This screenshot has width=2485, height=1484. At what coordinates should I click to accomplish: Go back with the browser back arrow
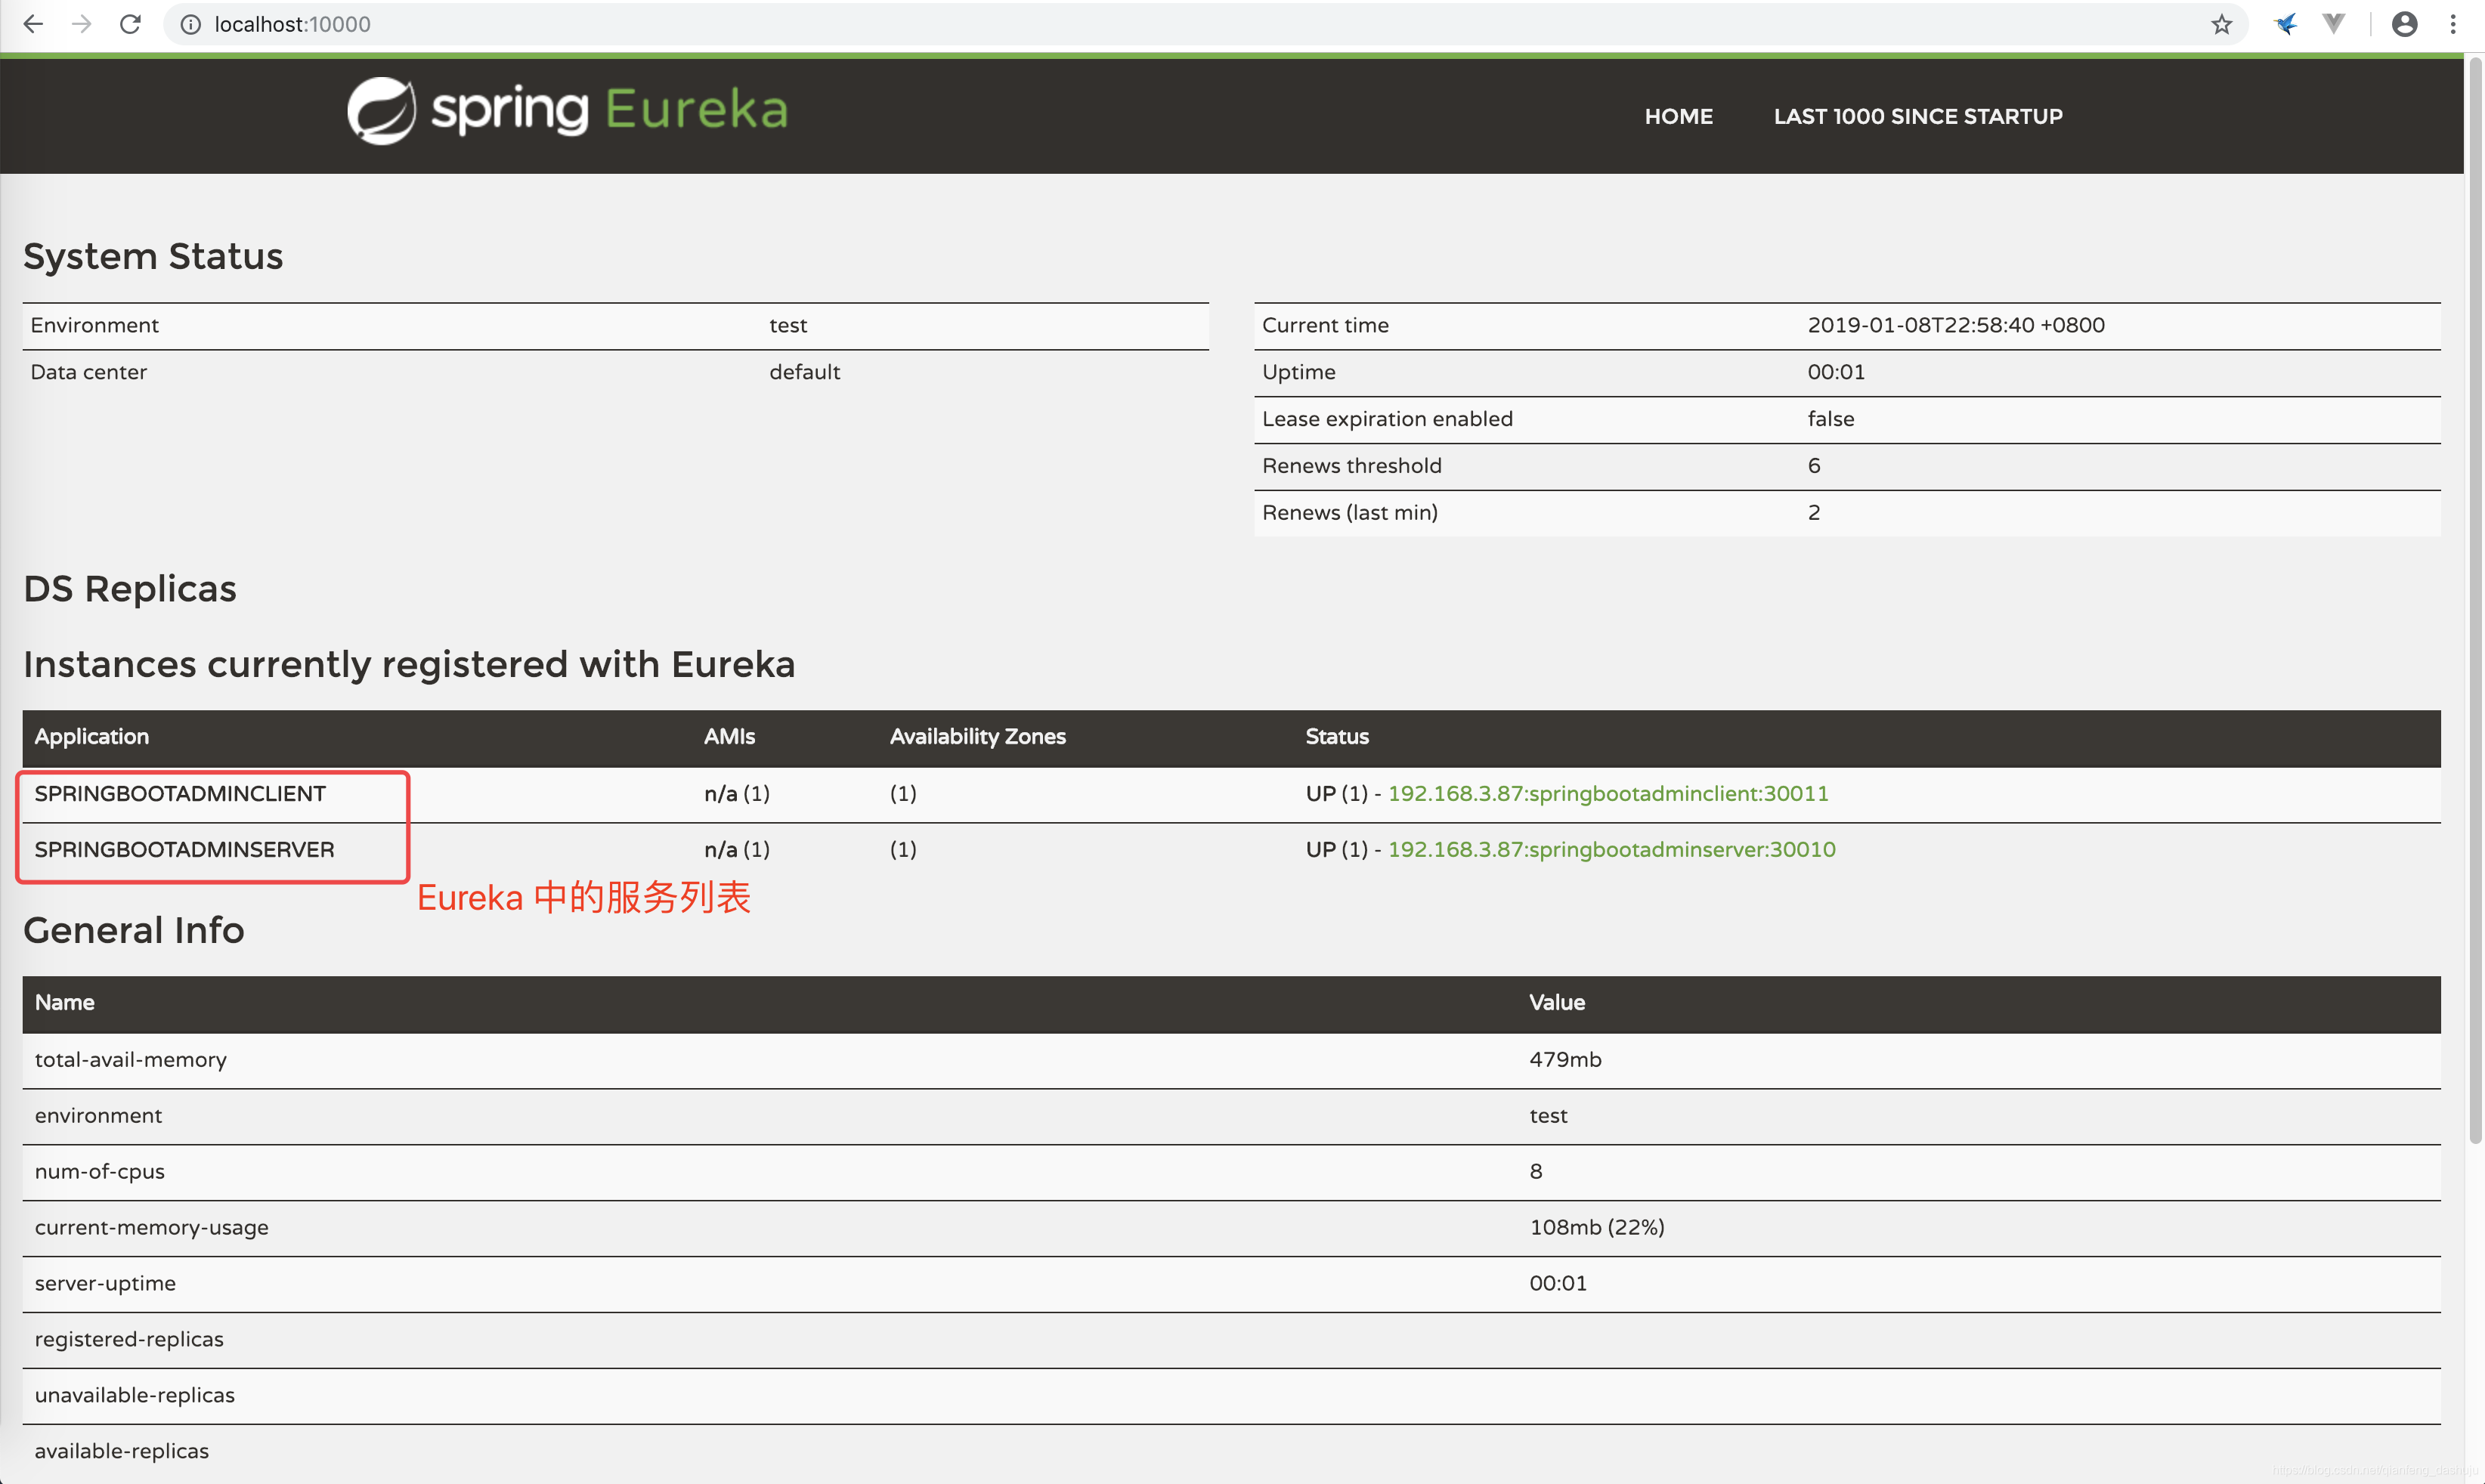point(33,24)
